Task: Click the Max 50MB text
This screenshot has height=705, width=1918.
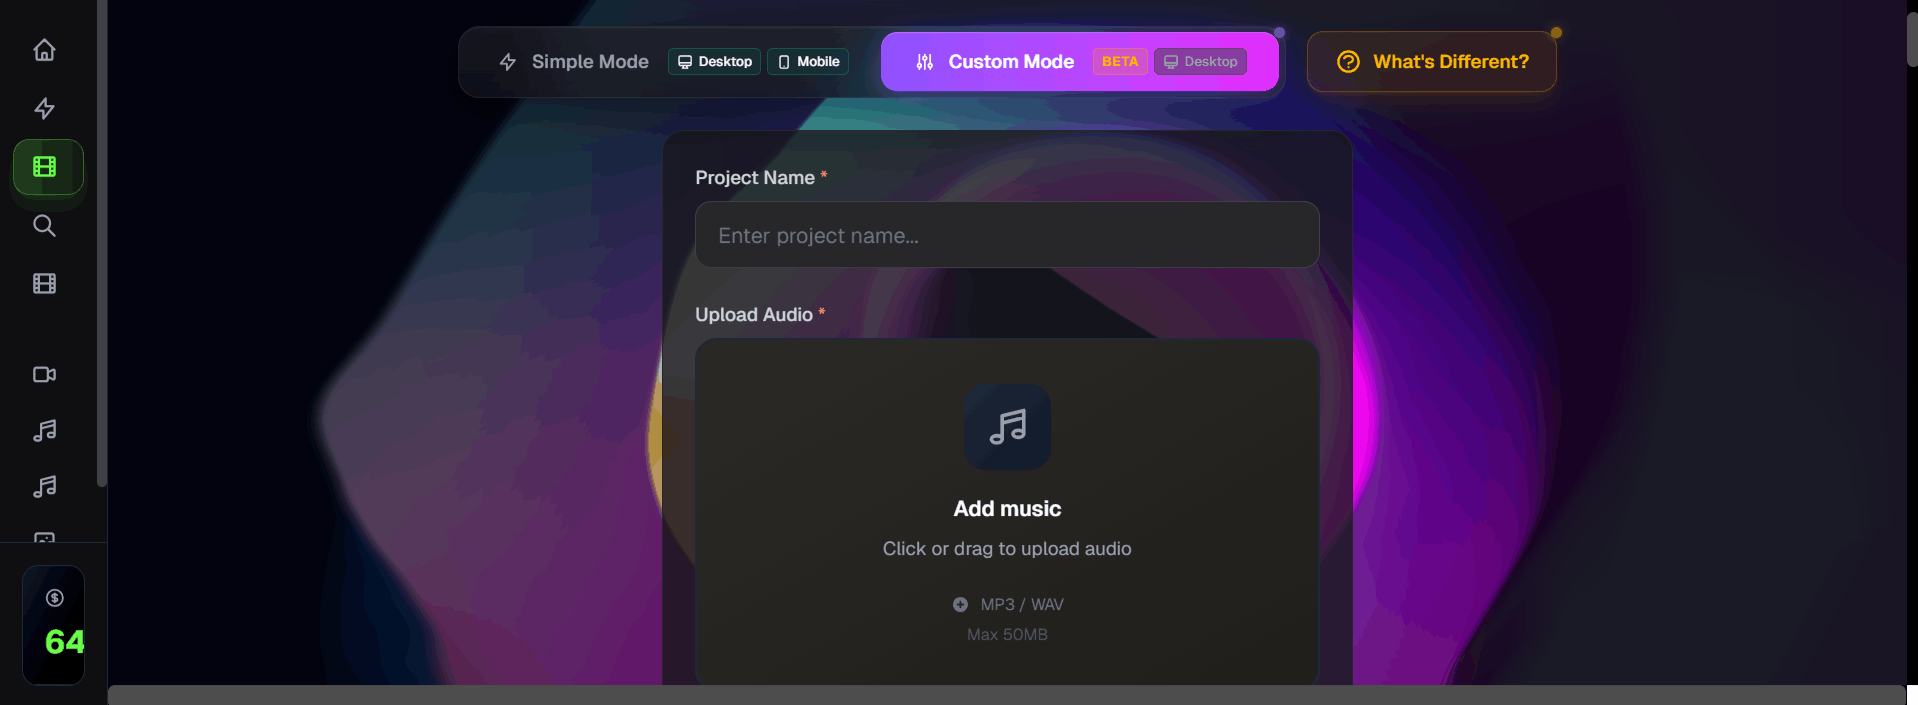Action: click(1007, 635)
